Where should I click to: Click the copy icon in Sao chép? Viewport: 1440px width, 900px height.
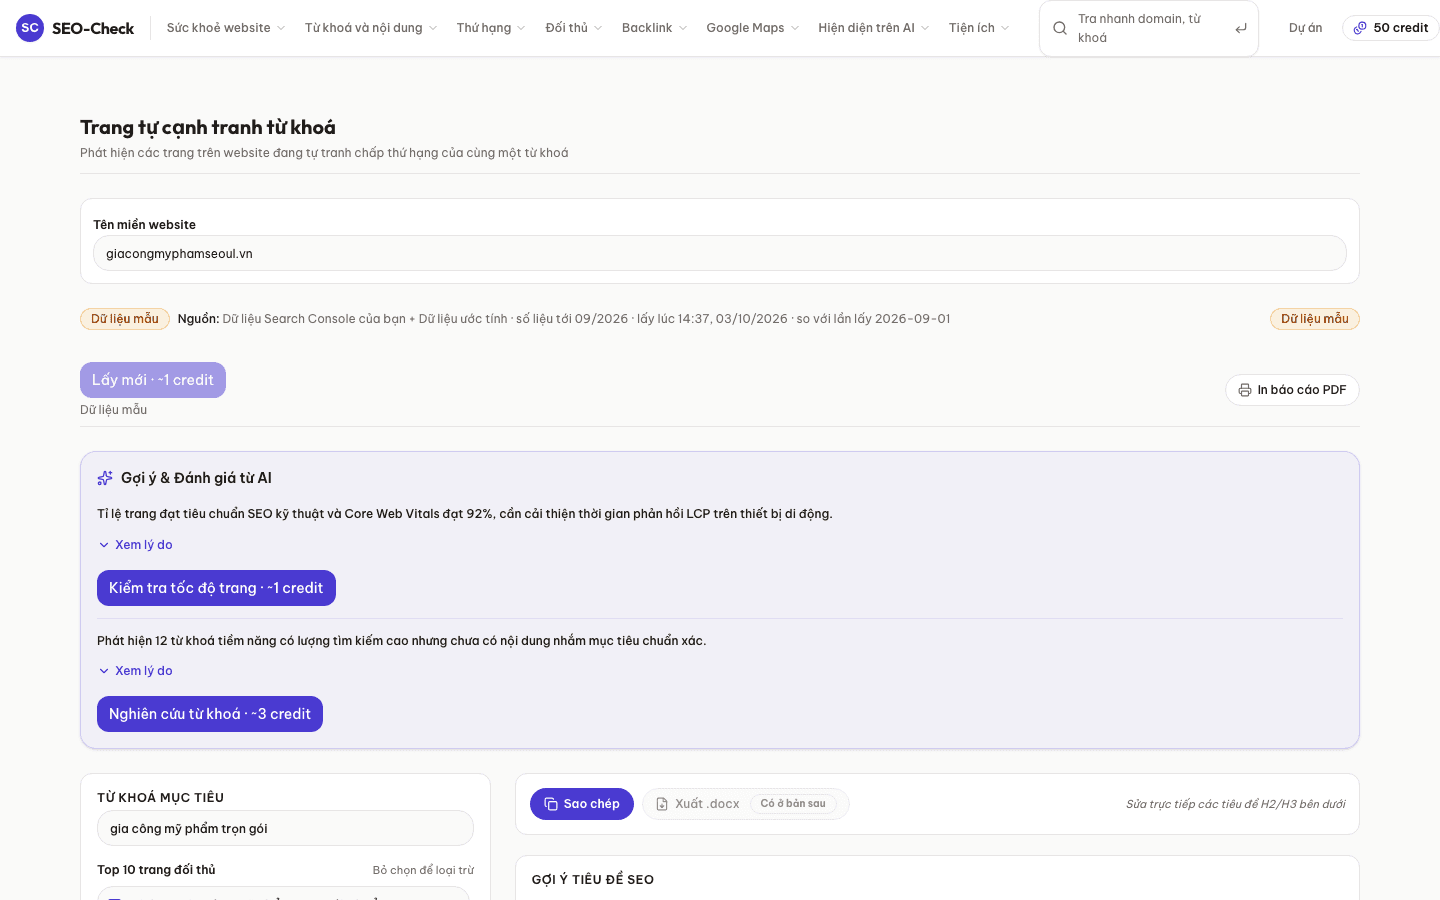[x=551, y=804]
